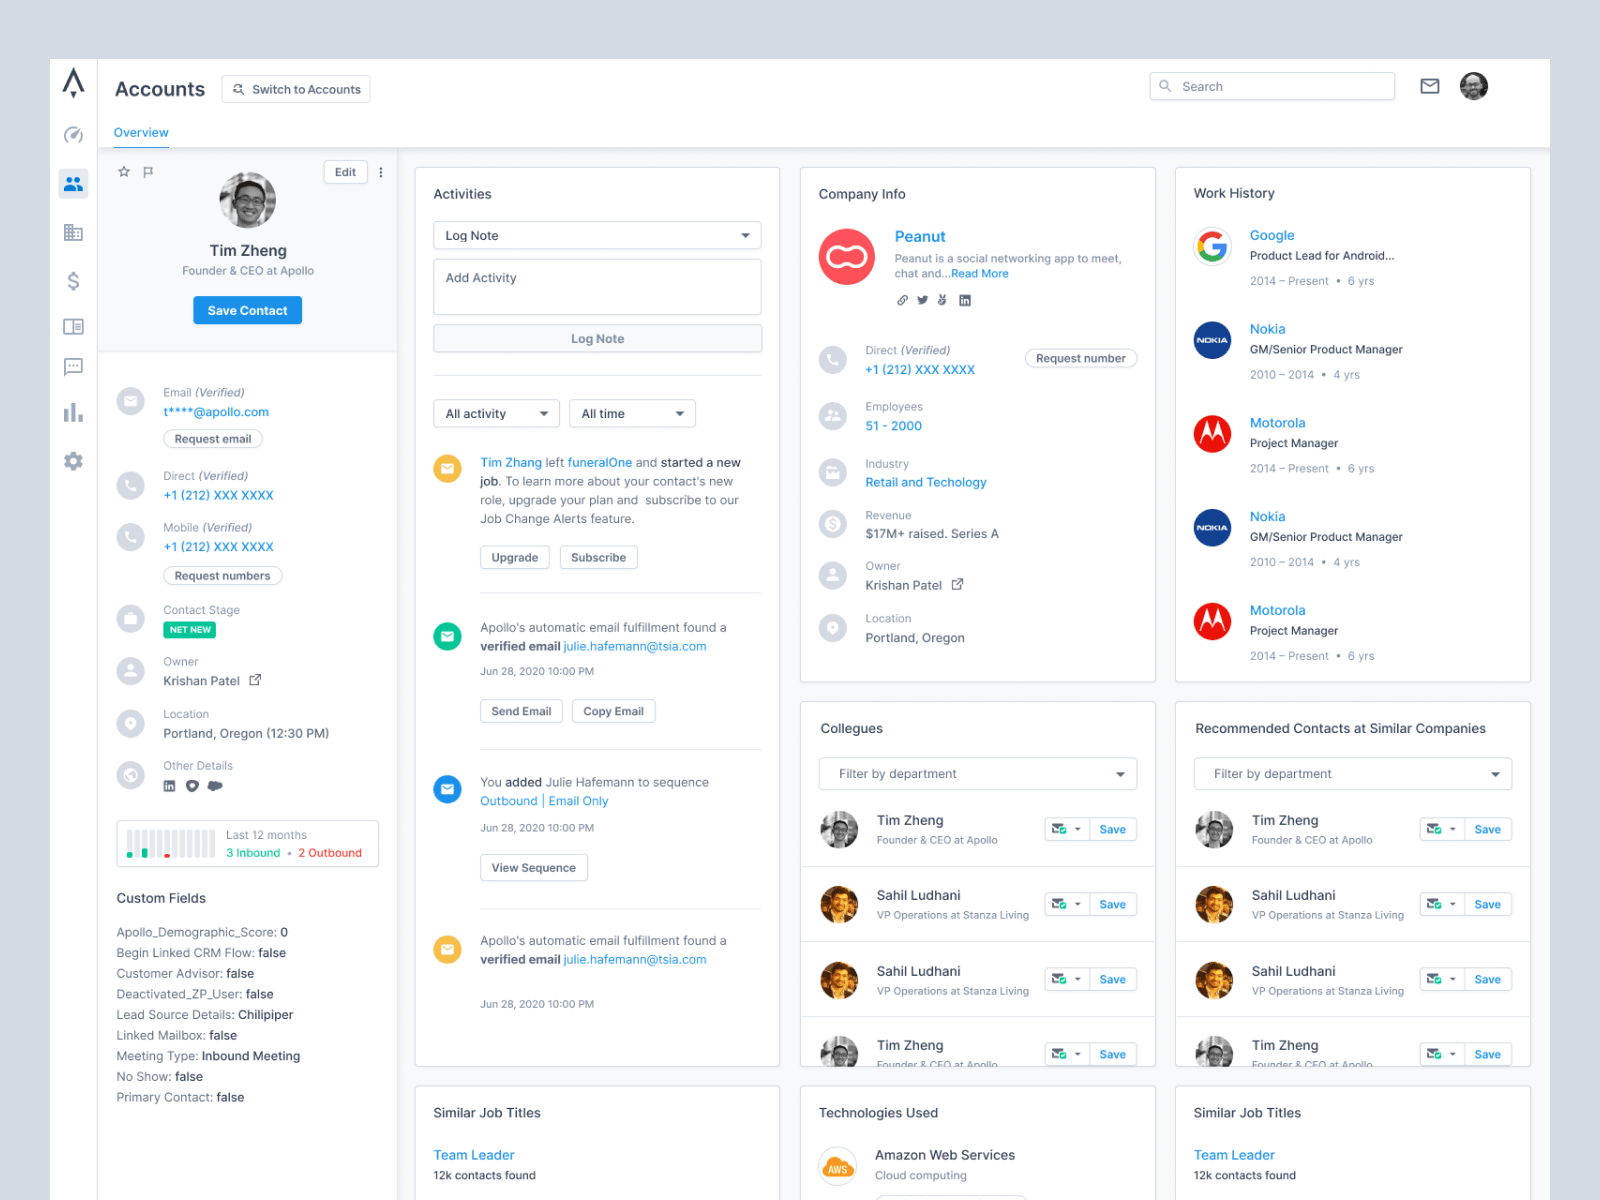The height and width of the screenshot is (1200, 1600).
Task: Click the Send Email button
Action: pos(521,711)
